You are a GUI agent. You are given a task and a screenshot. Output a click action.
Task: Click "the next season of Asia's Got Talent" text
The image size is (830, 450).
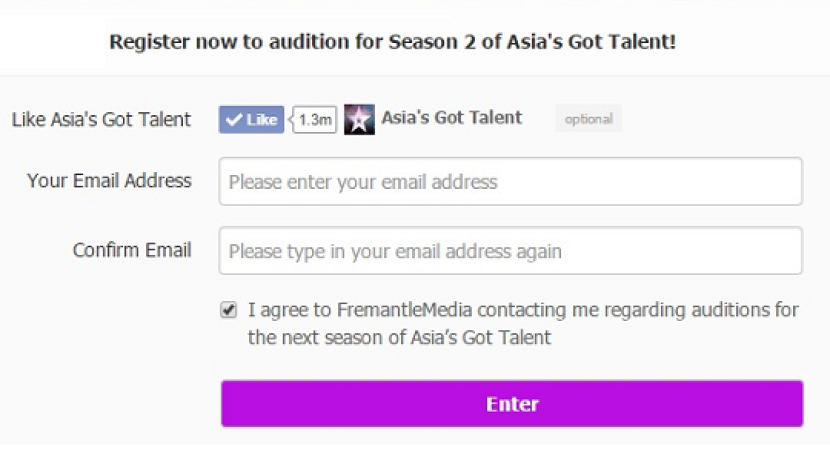399,338
